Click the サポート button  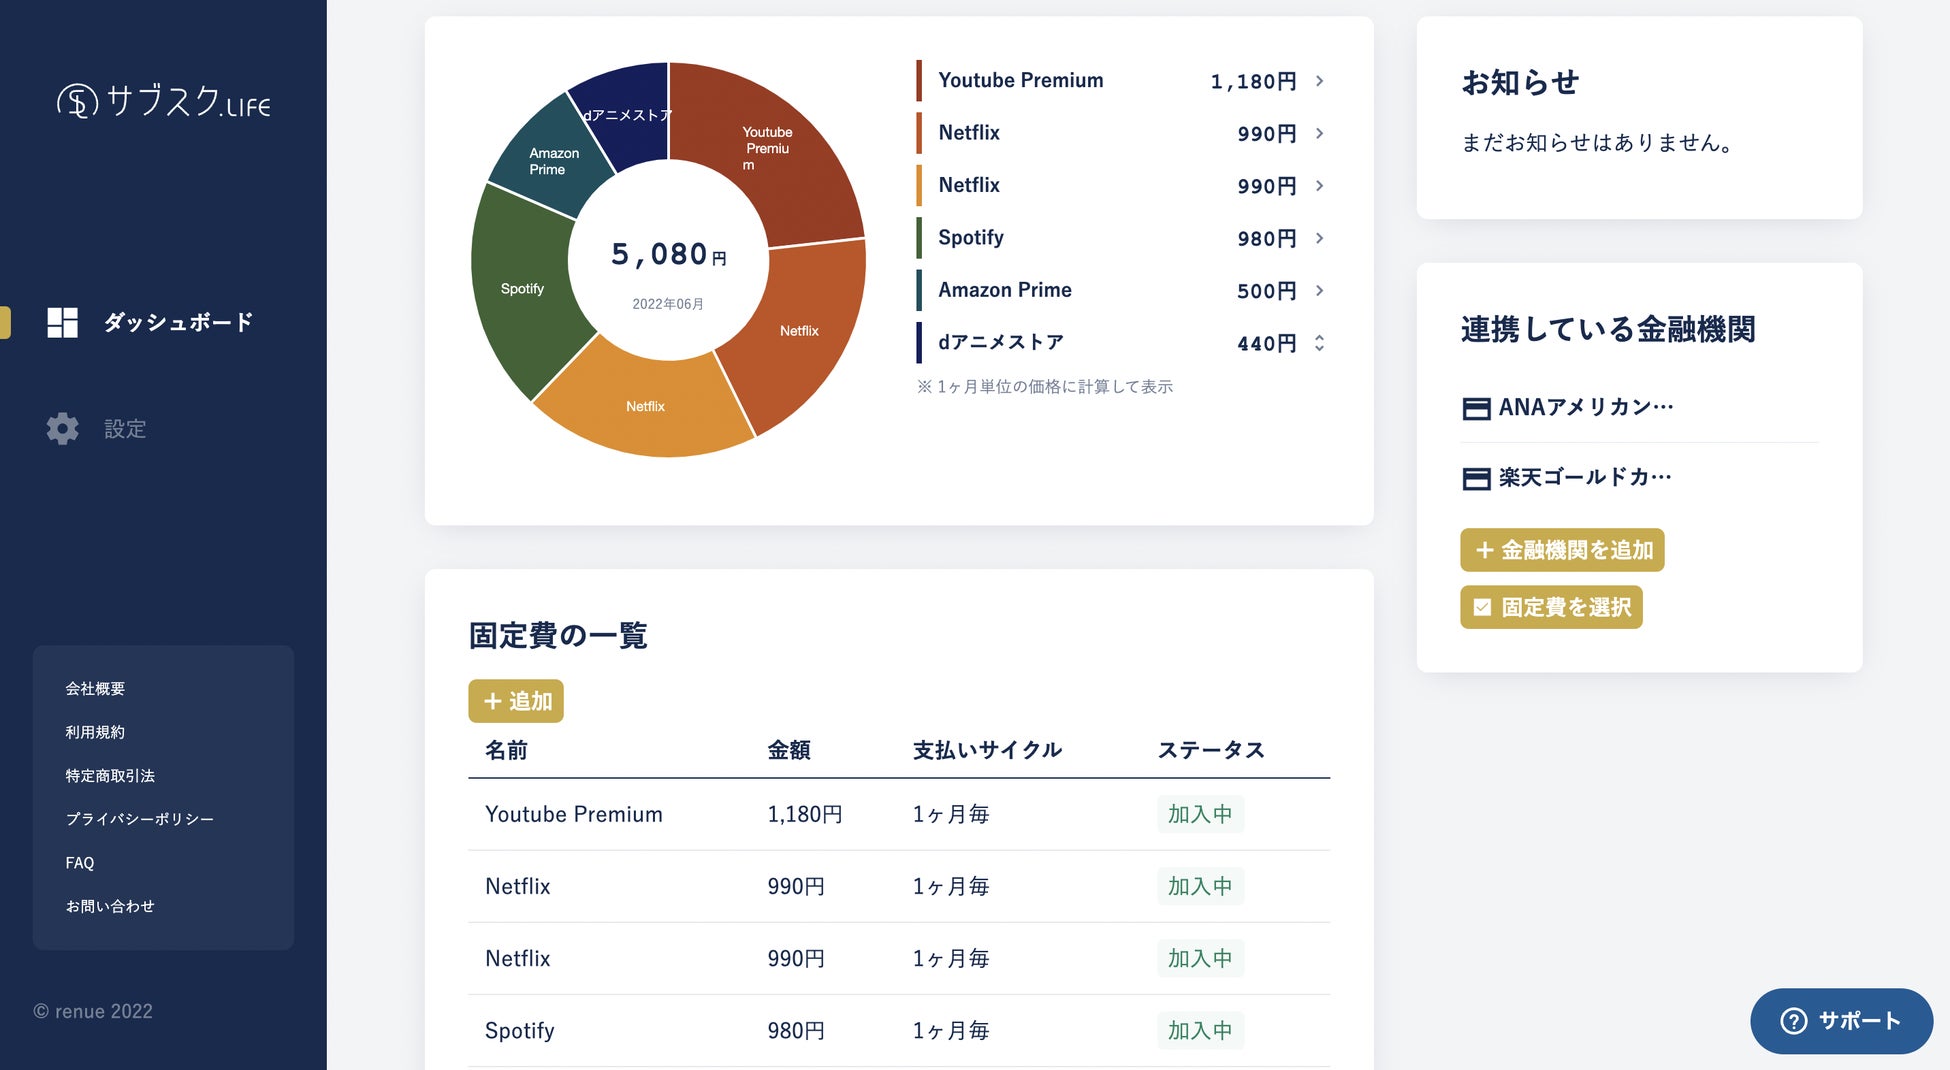[1841, 1021]
